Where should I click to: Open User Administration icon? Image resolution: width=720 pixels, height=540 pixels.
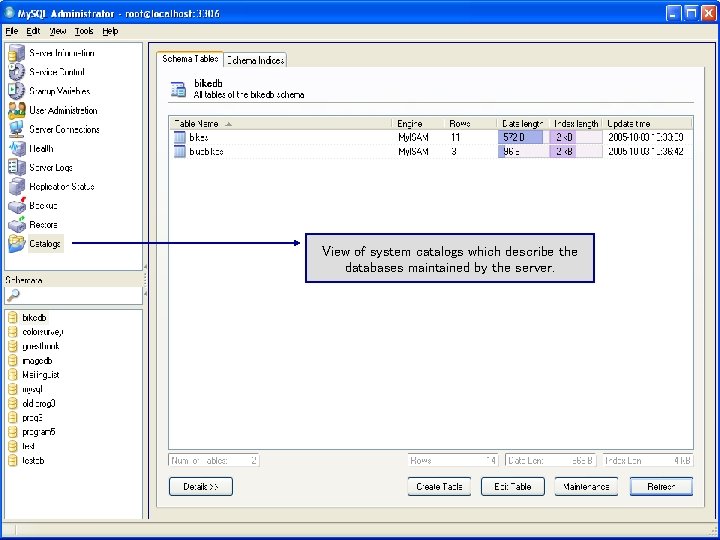click(x=17, y=110)
